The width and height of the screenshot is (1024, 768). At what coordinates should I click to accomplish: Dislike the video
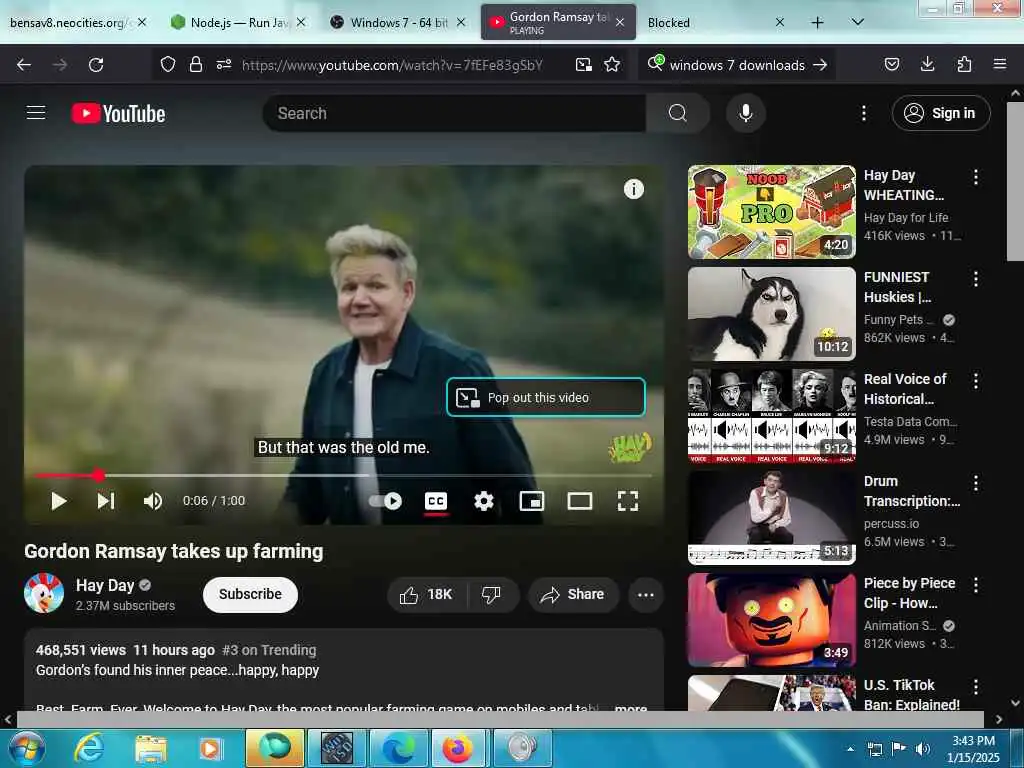click(491, 594)
